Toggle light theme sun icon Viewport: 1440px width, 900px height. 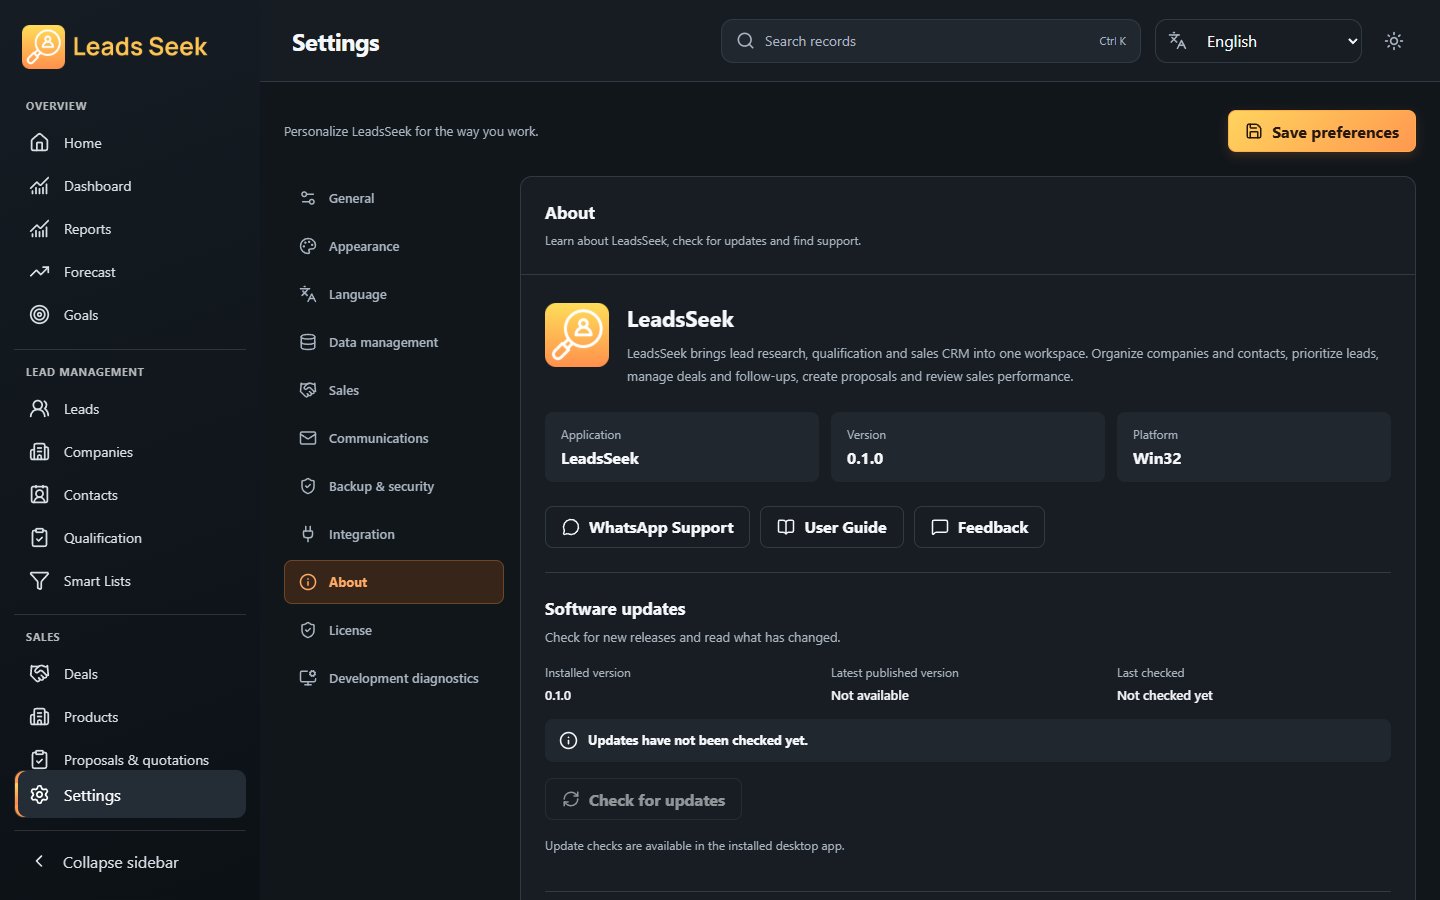tap(1394, 41)
